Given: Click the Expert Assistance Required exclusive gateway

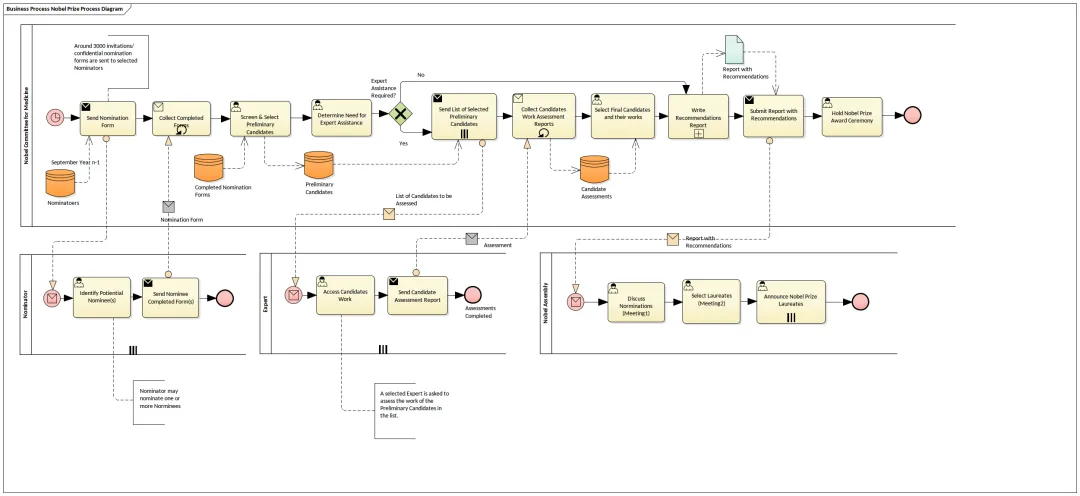Looking at the screenshot, I should [400, 114].
